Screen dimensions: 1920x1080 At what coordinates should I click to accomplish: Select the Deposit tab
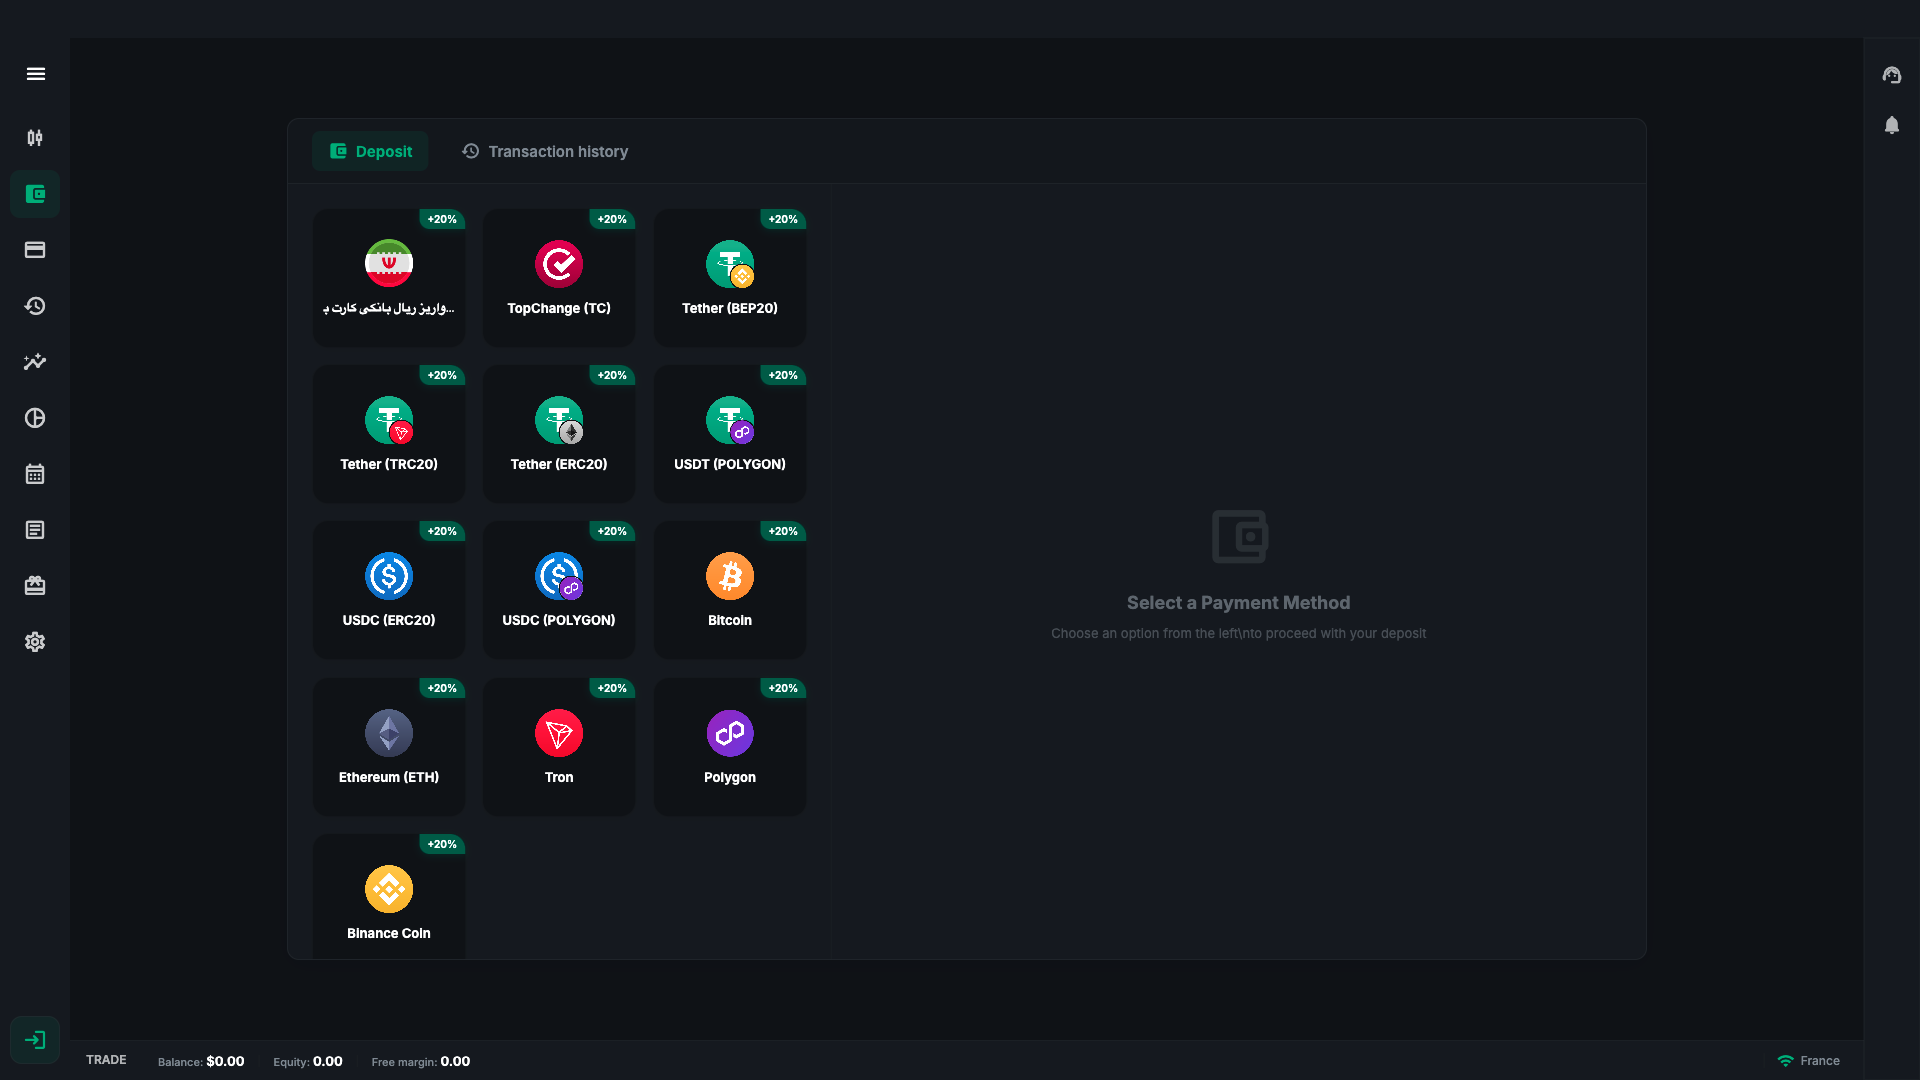pos(370,151)
